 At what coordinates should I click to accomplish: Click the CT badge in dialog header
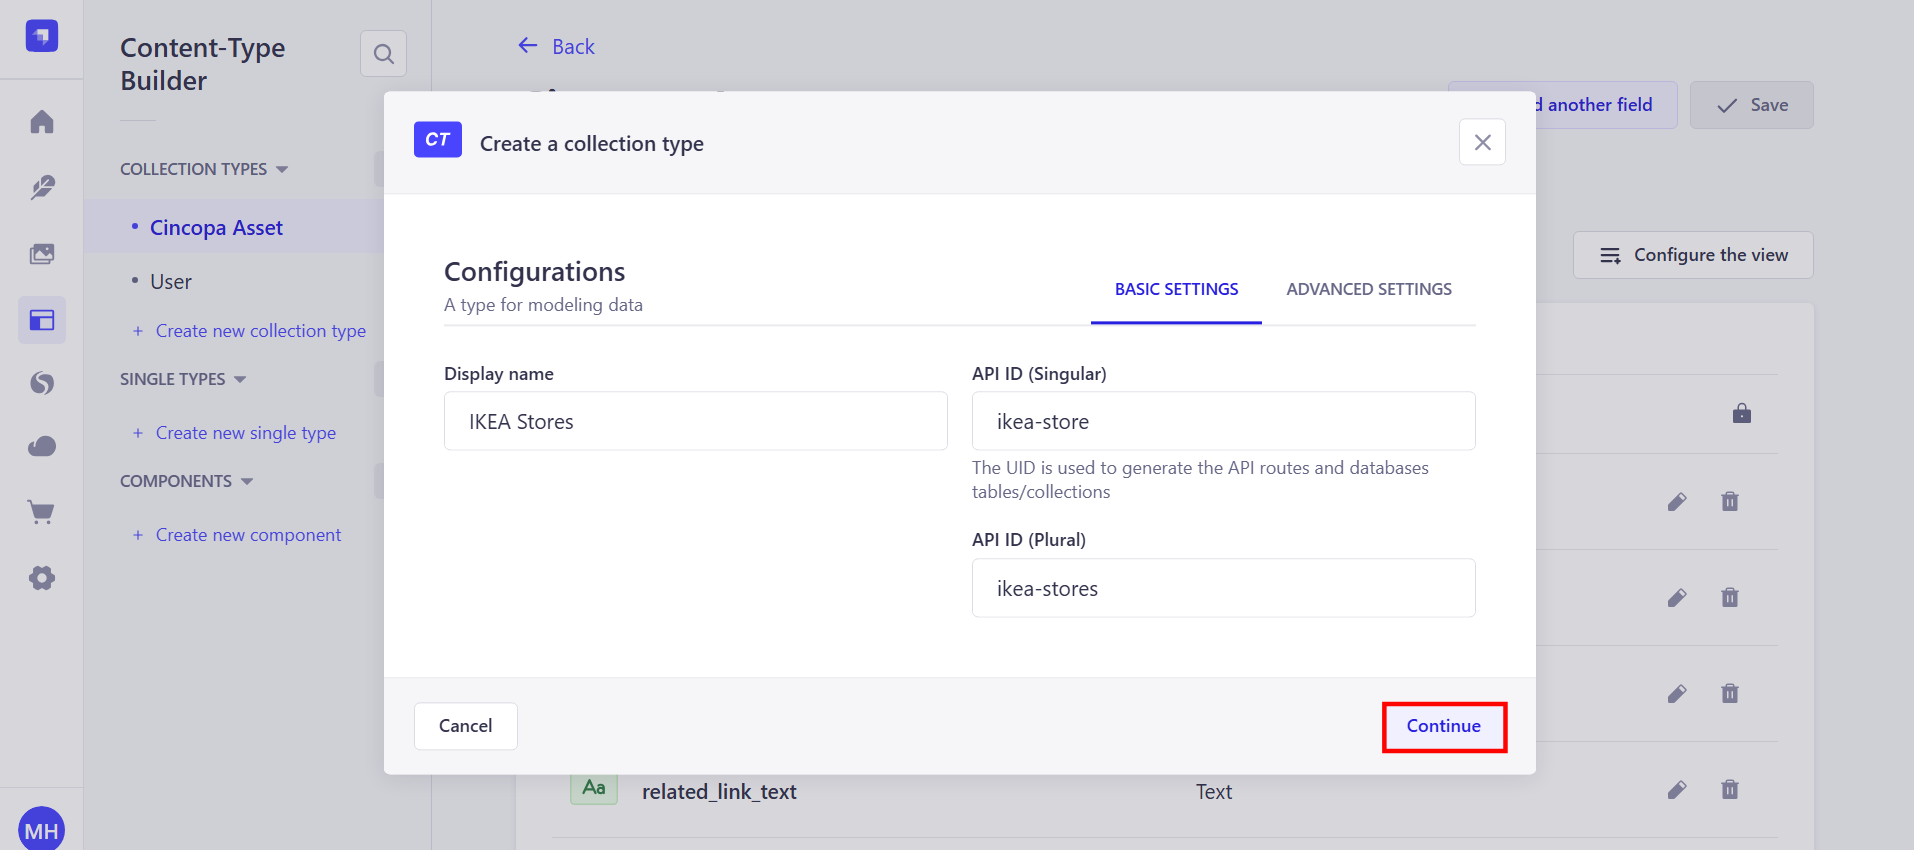click(438, 140)
